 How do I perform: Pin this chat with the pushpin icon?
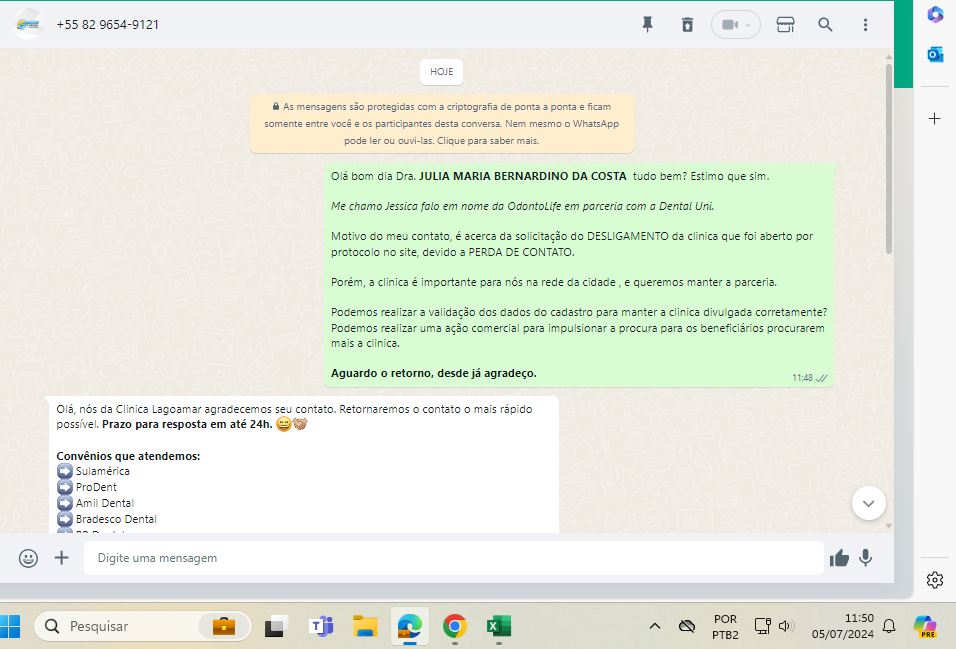tap(647, 24)
